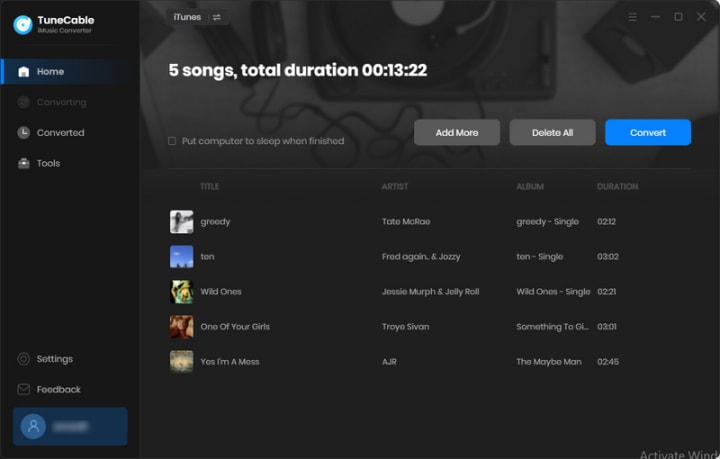Click the artist Fred again.. & Jozzy

pos(421,257)
